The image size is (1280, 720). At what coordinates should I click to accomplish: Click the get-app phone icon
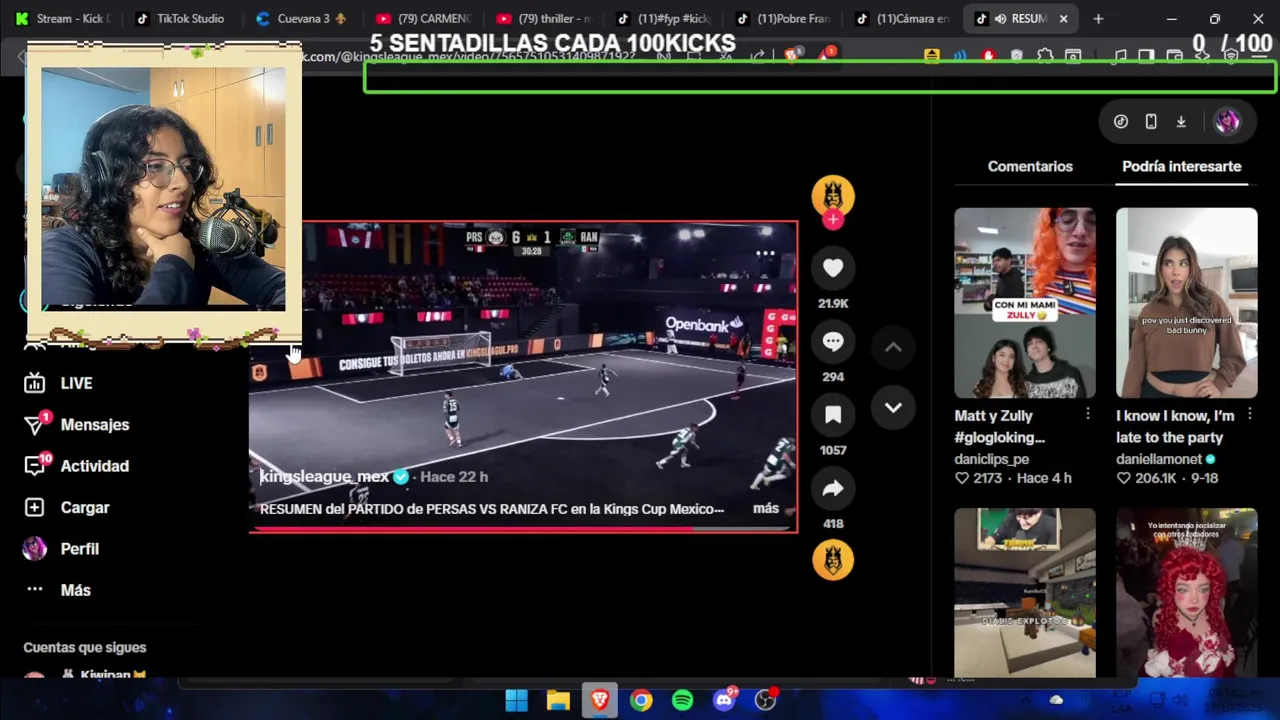point(1151,122)
